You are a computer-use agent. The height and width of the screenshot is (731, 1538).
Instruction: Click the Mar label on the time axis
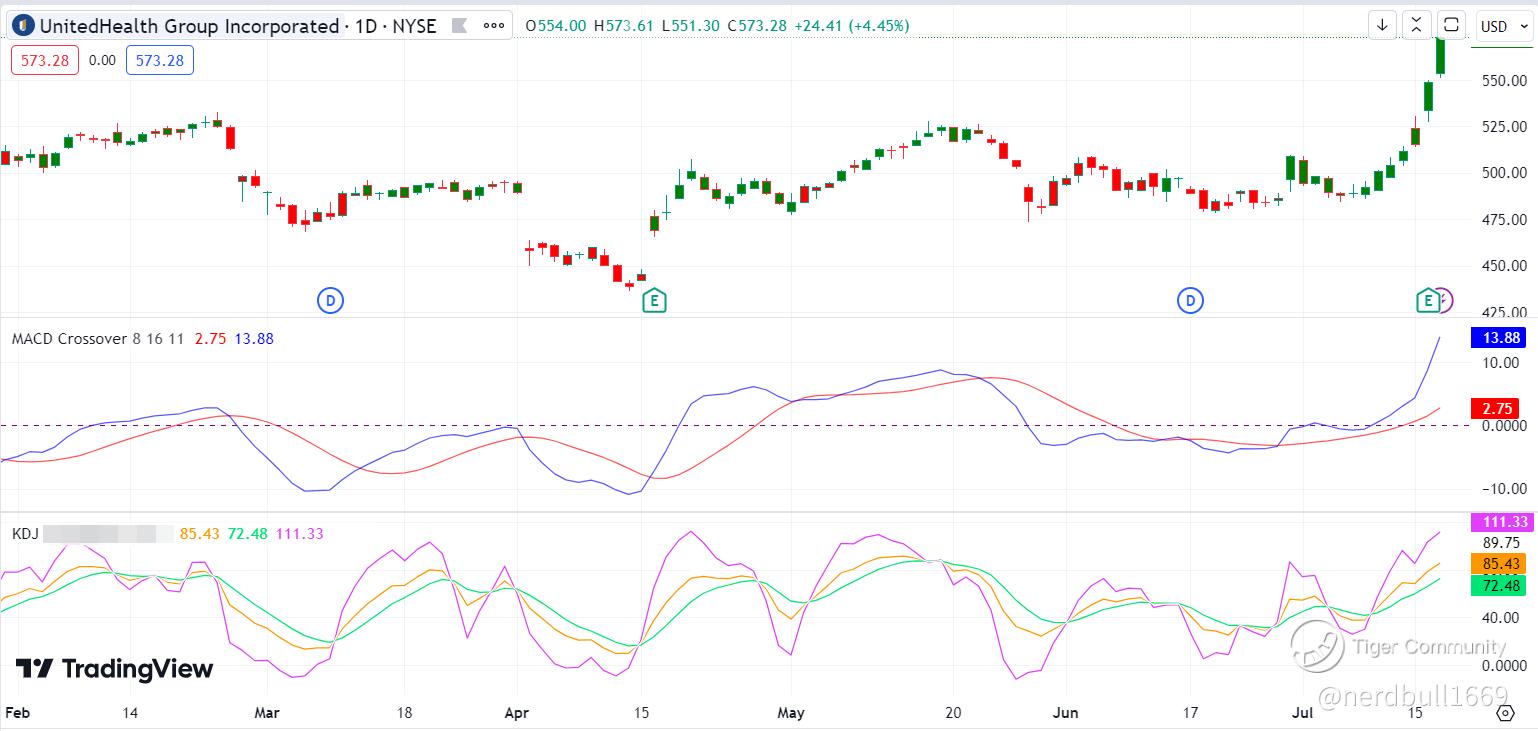[x=268, y=713]
